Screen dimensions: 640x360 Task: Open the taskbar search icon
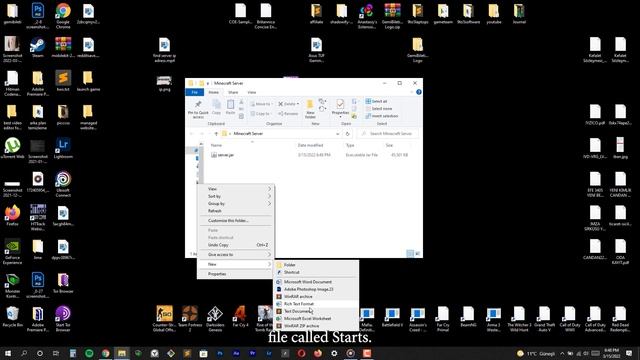[x=24, y=353]
